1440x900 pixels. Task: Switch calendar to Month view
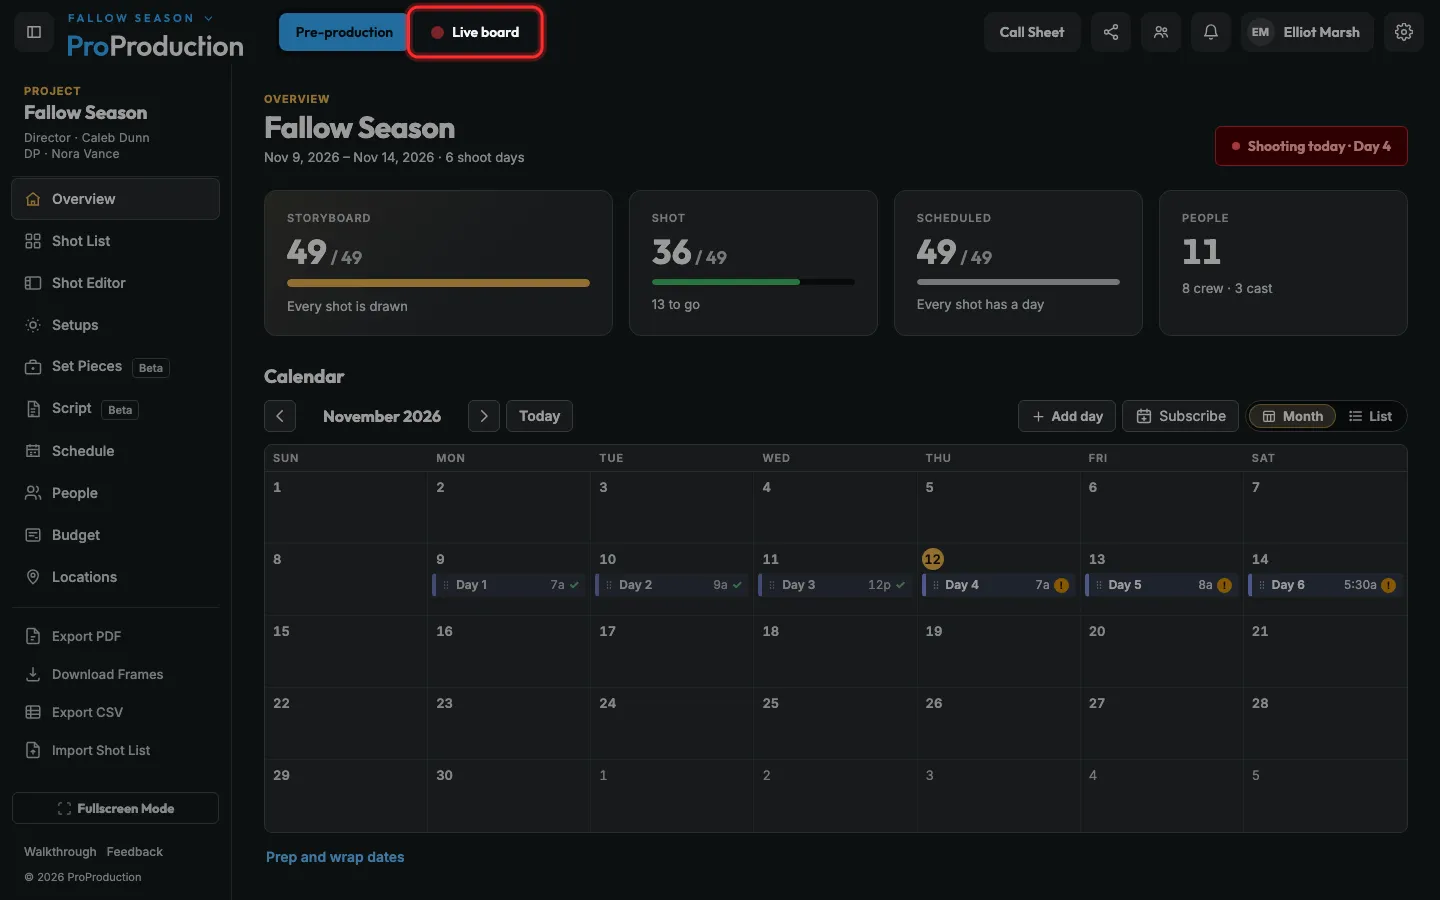click(1292, 416)
